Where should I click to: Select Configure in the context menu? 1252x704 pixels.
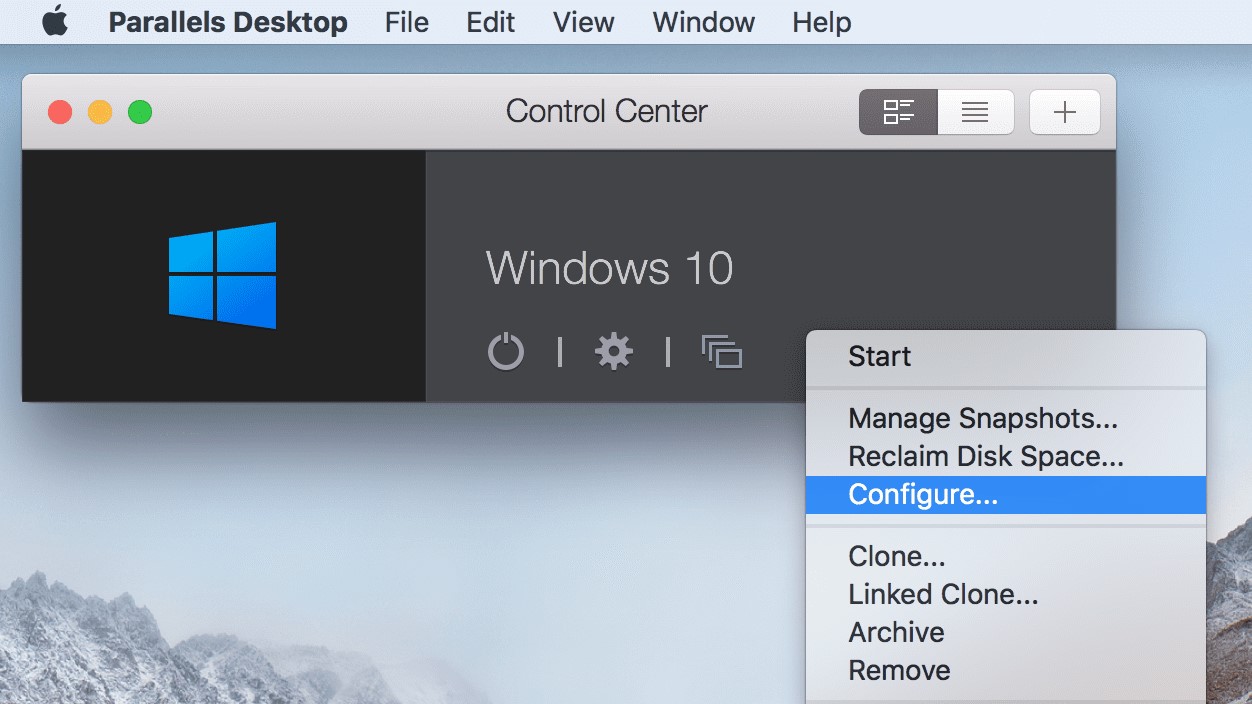1006,495
